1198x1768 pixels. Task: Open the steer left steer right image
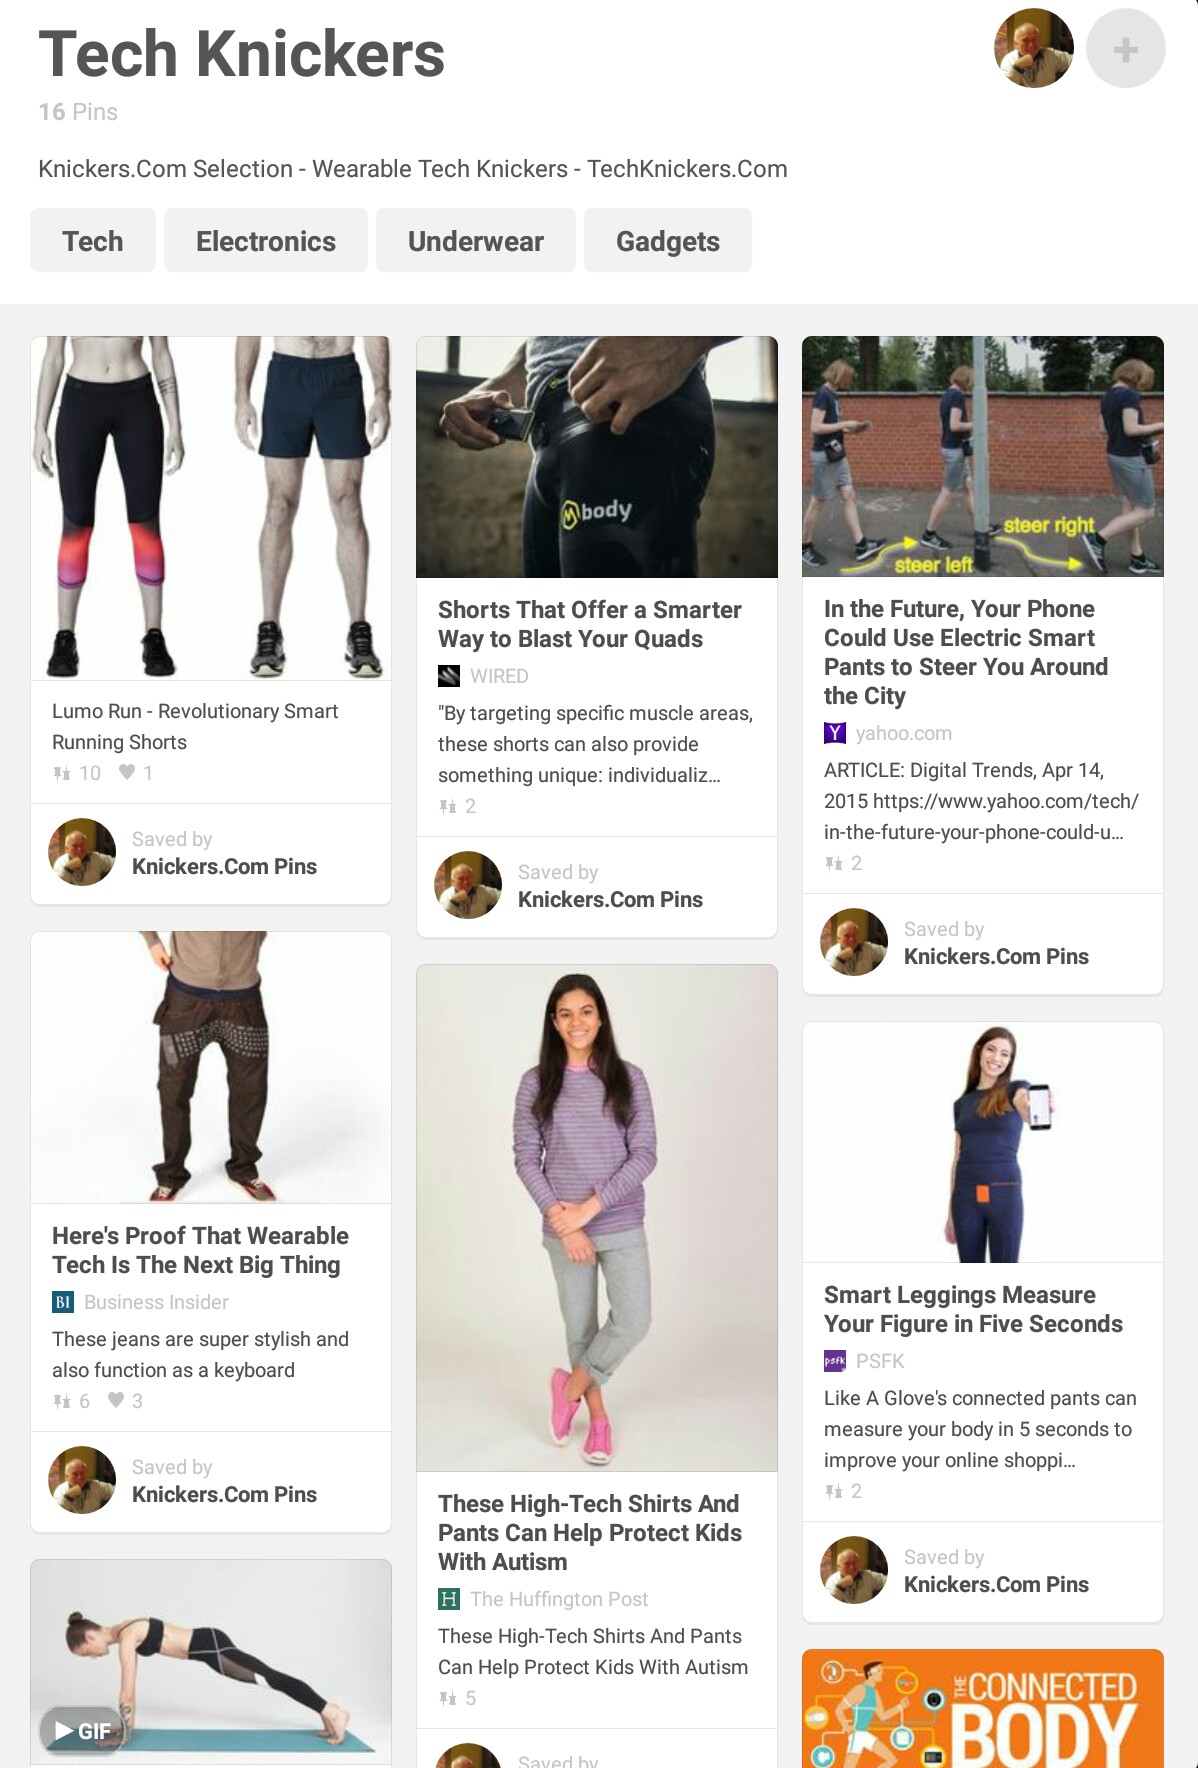983,456
